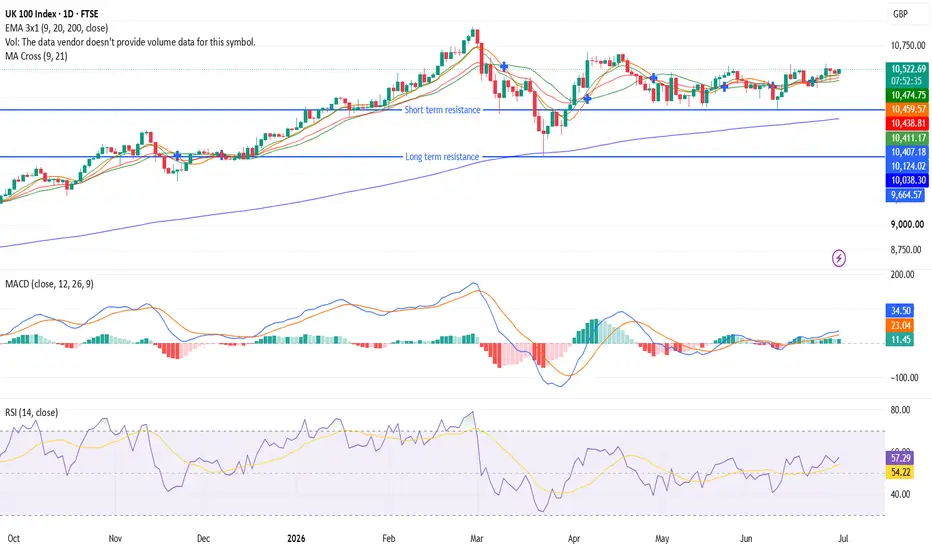Click the Jun label on time axis

tap(746, 539)
